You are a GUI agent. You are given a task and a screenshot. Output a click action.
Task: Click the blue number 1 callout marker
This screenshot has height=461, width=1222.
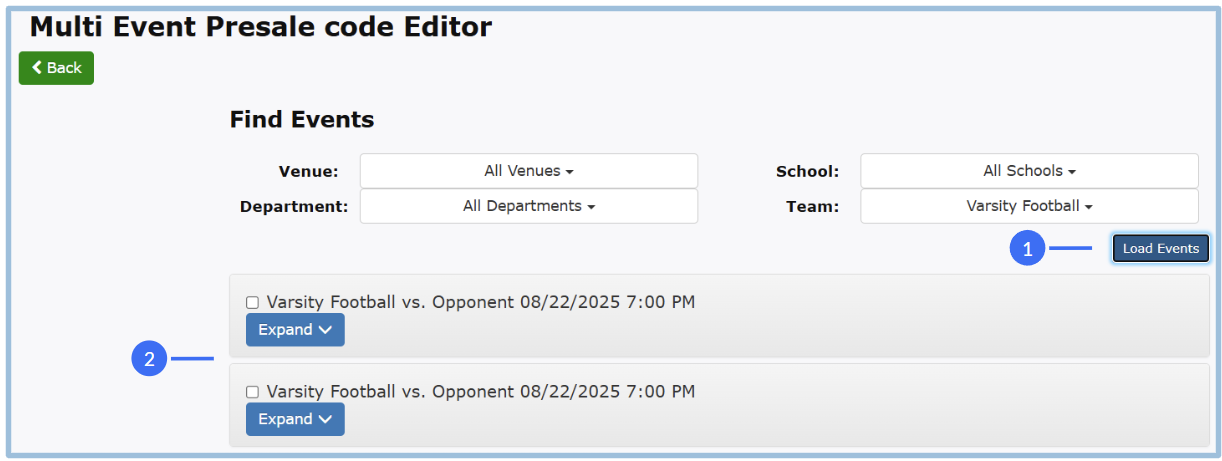pyautogui.click(x=1027, y=248)
